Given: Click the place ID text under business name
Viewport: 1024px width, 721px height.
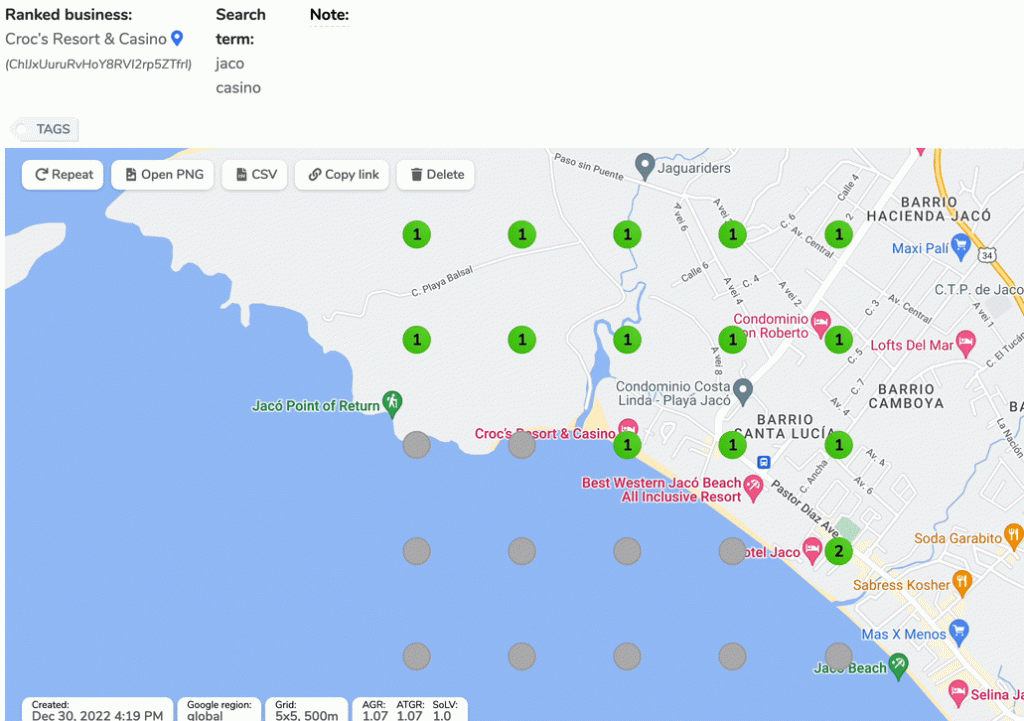Looking at the screenshot, I should (99, 64).
